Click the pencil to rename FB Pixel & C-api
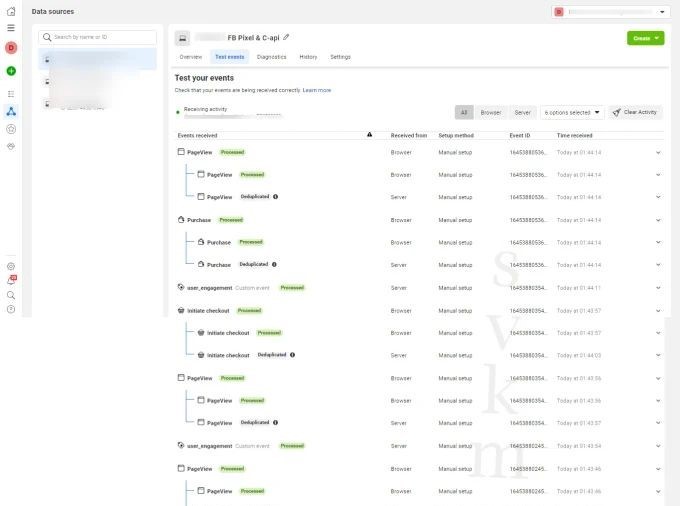Screen dimensions: 680x506 [x=286, y=37]
